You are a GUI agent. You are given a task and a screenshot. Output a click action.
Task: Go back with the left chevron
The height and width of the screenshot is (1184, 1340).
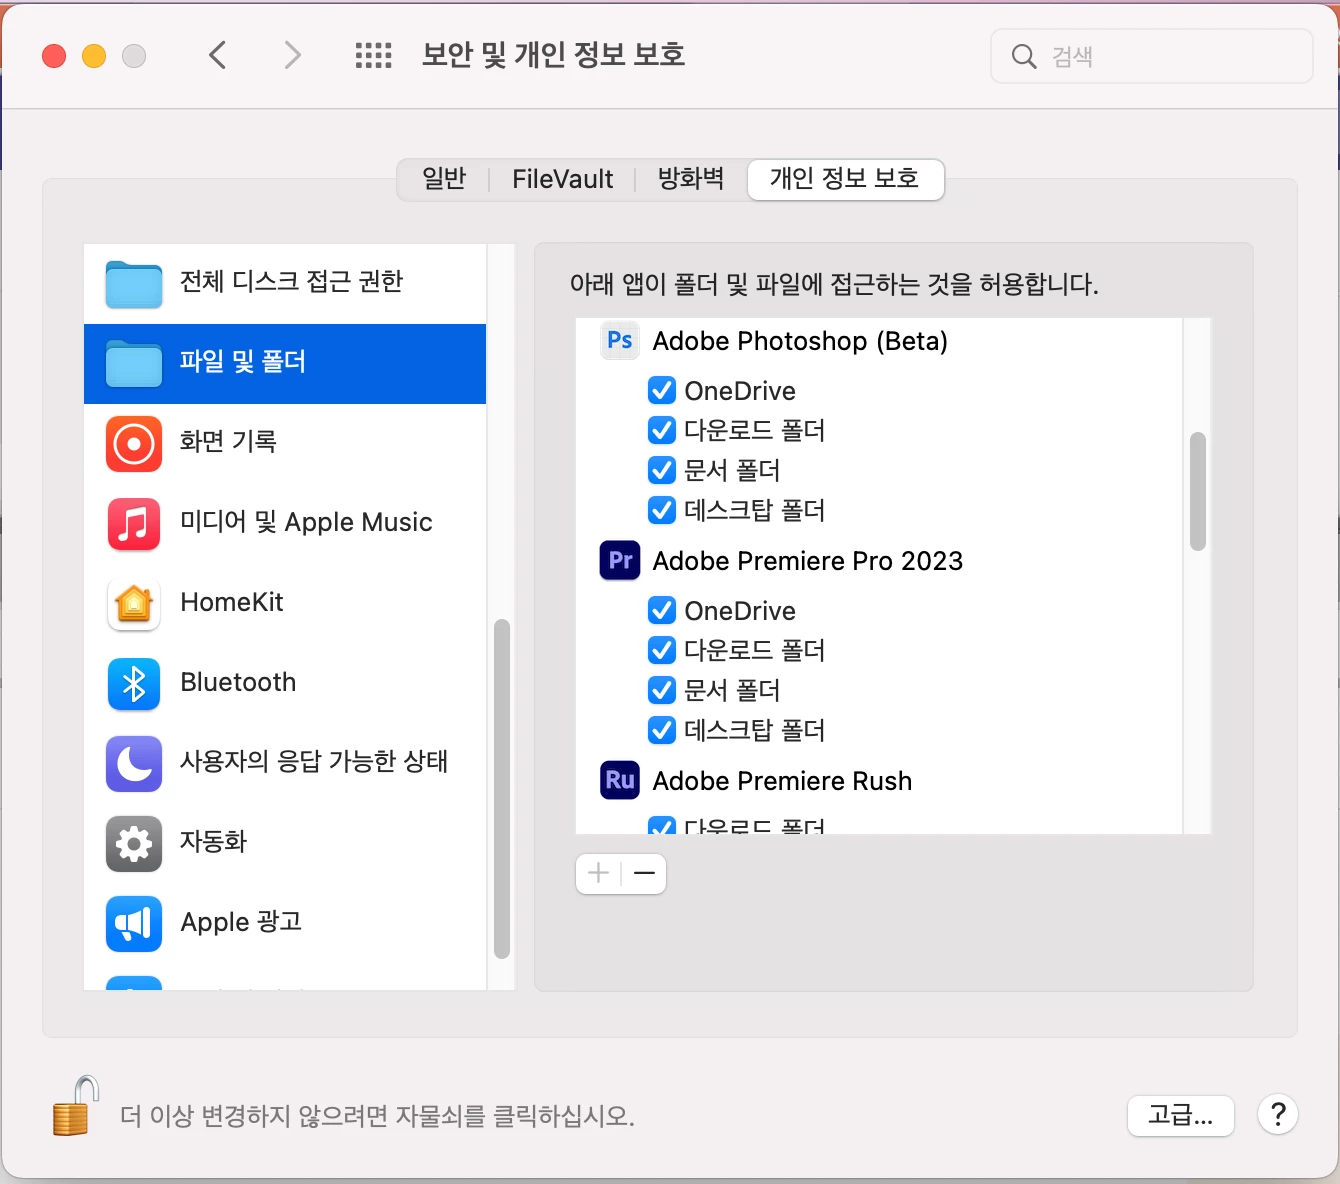pyautogui.click(x=218, y=55)
